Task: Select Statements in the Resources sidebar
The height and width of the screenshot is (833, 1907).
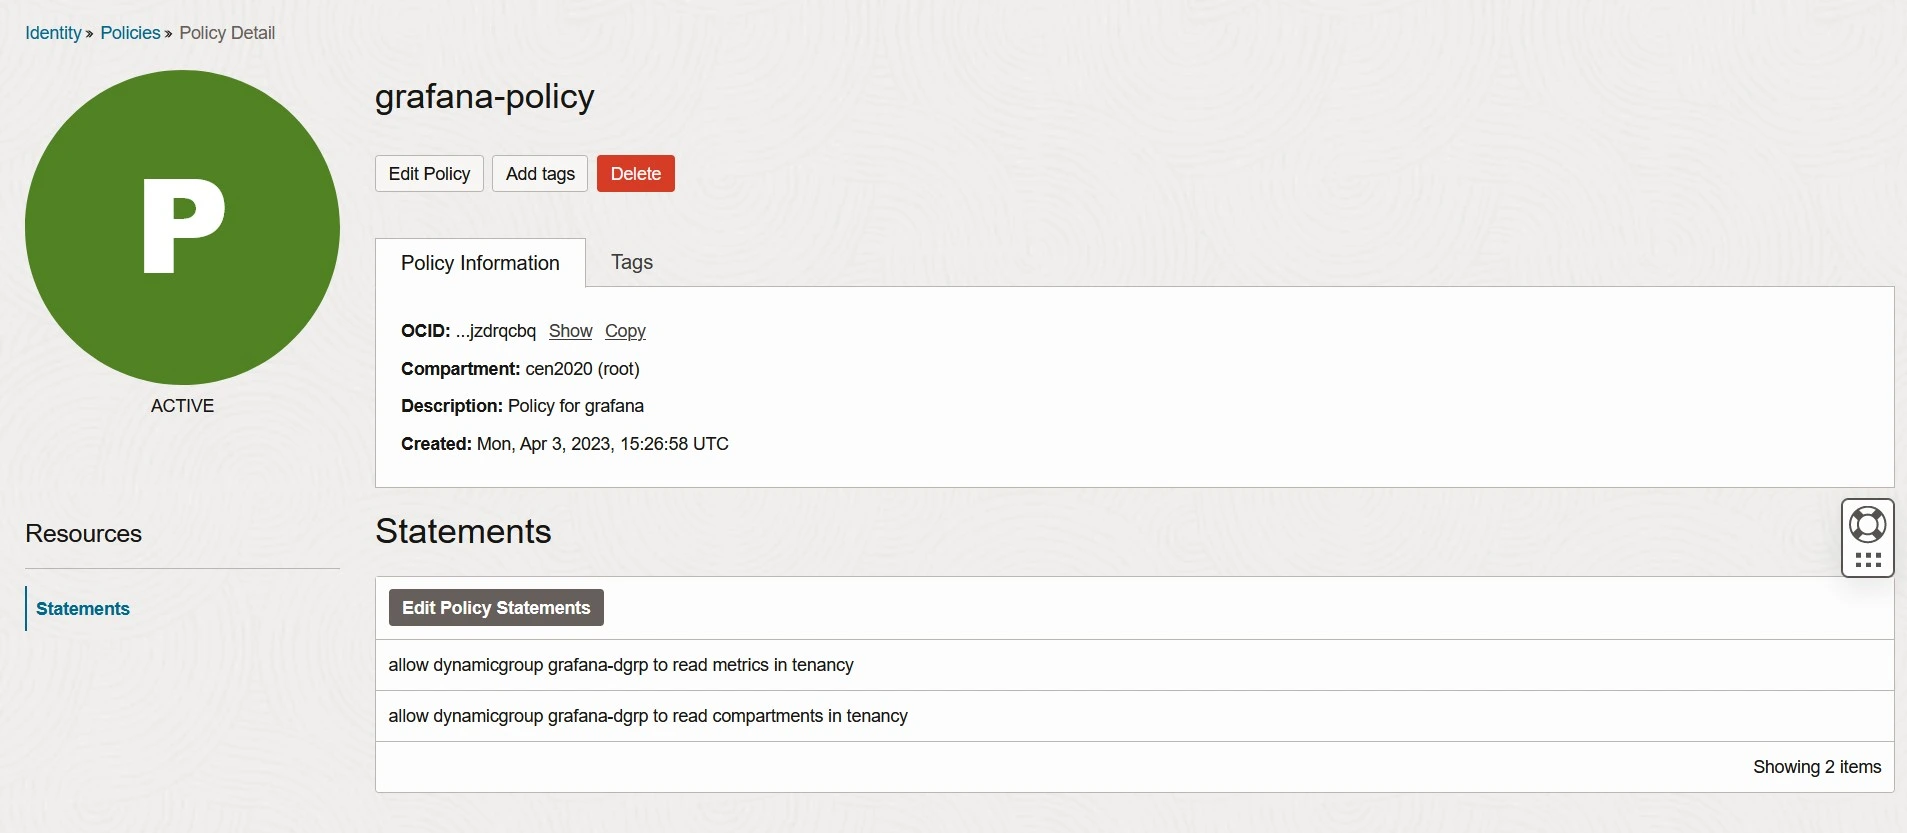Action: pos(83,609)
